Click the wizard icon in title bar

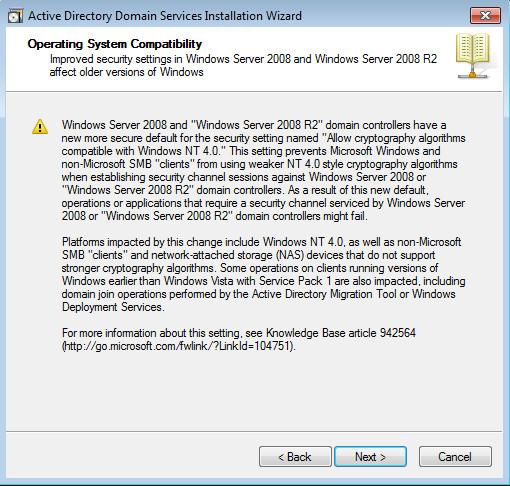[15, 16]
